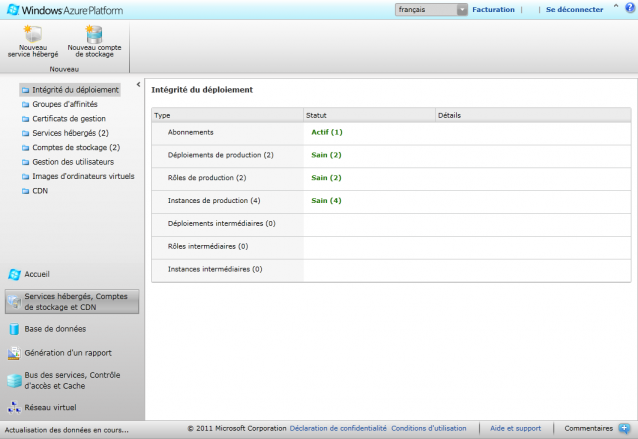Click the Accueil Windows flag icon

coord(14,274)
